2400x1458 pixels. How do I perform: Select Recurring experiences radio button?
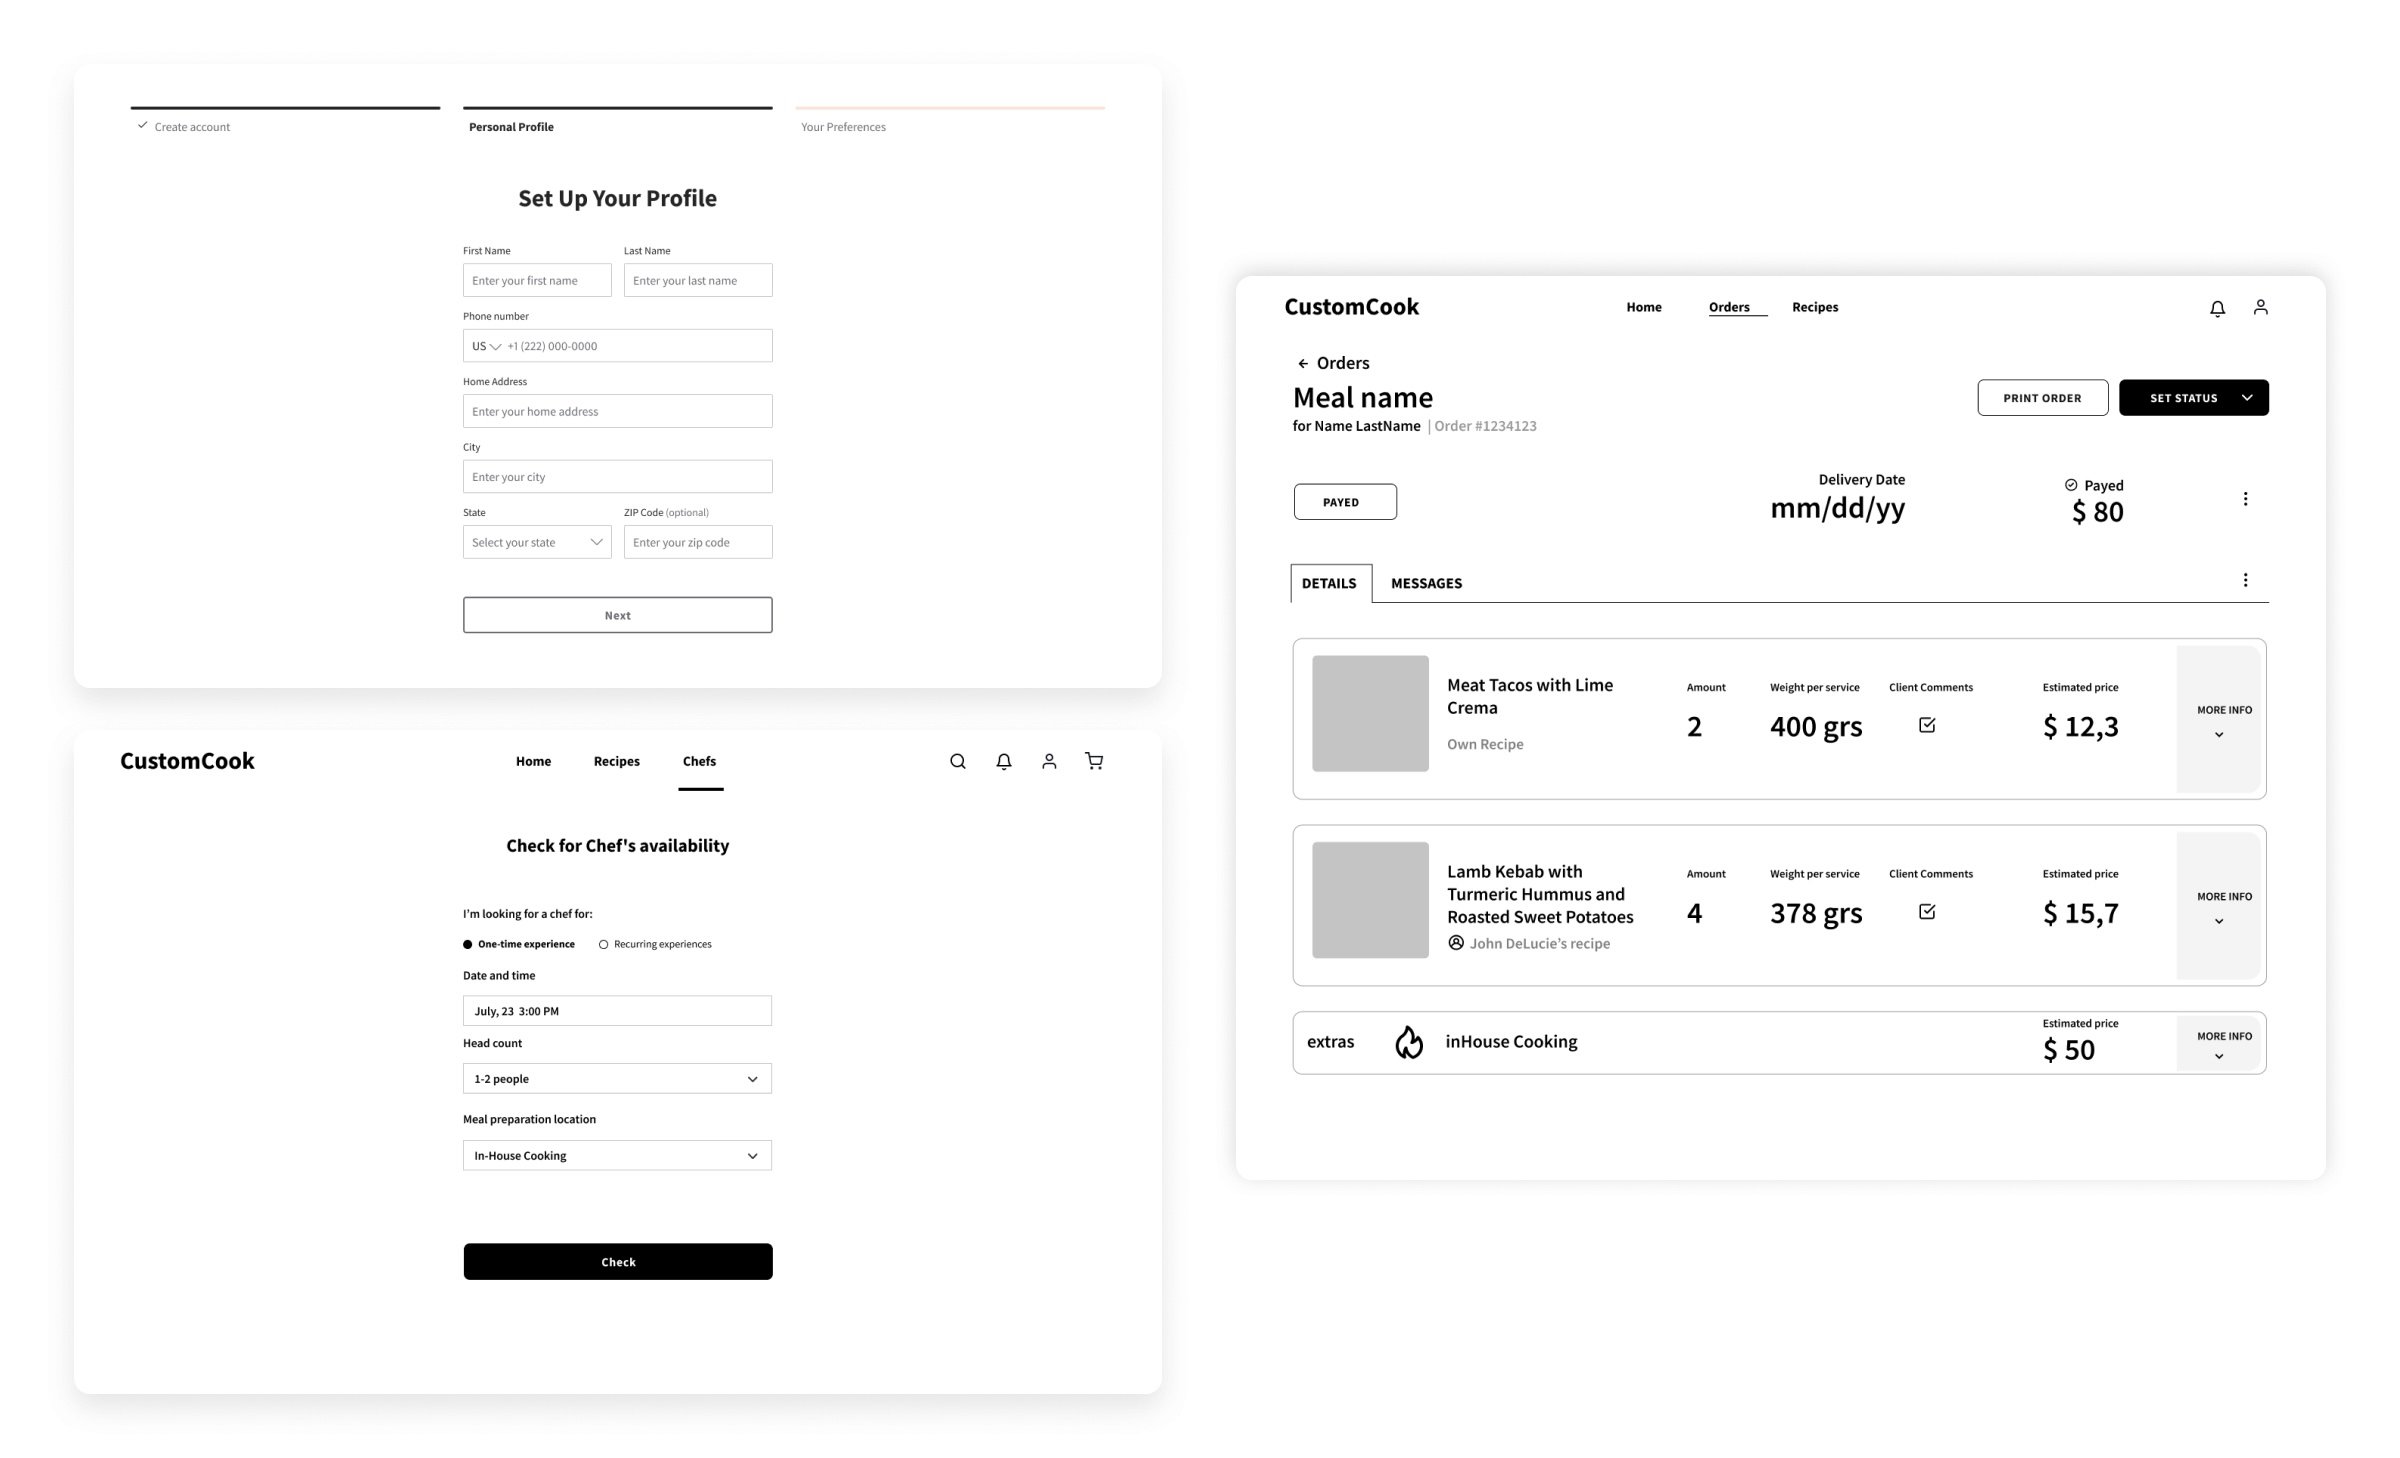click(x=609, y=943)
